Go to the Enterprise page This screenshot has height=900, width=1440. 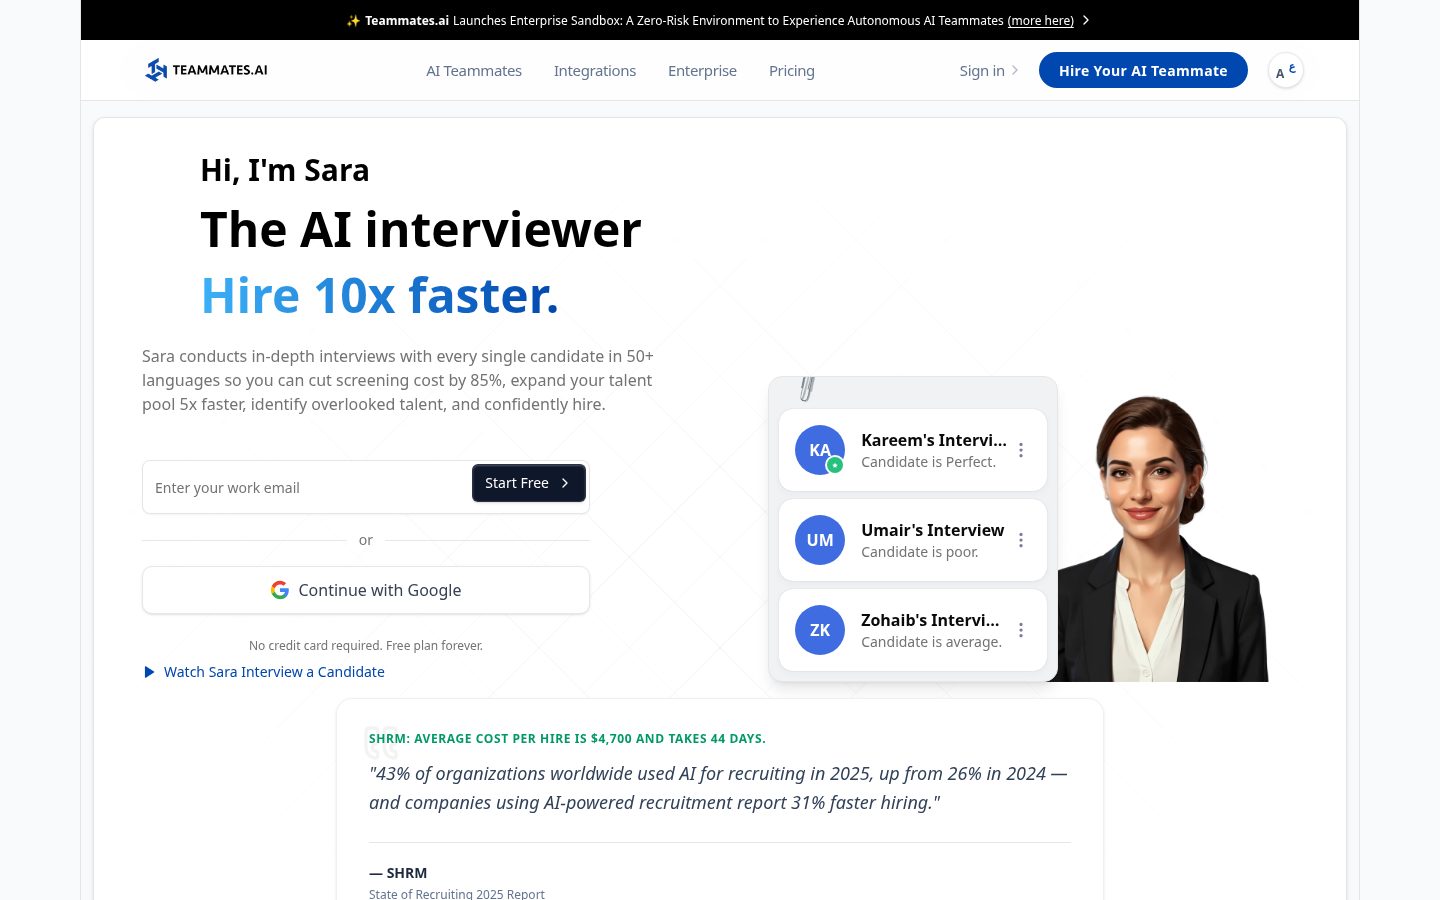click(x=702, y=71)
